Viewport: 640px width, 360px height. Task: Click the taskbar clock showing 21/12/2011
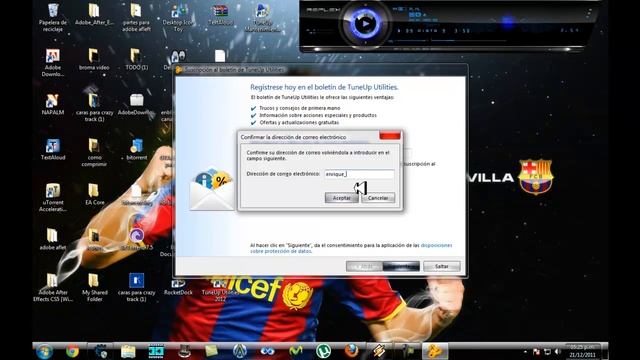(582, 351)
